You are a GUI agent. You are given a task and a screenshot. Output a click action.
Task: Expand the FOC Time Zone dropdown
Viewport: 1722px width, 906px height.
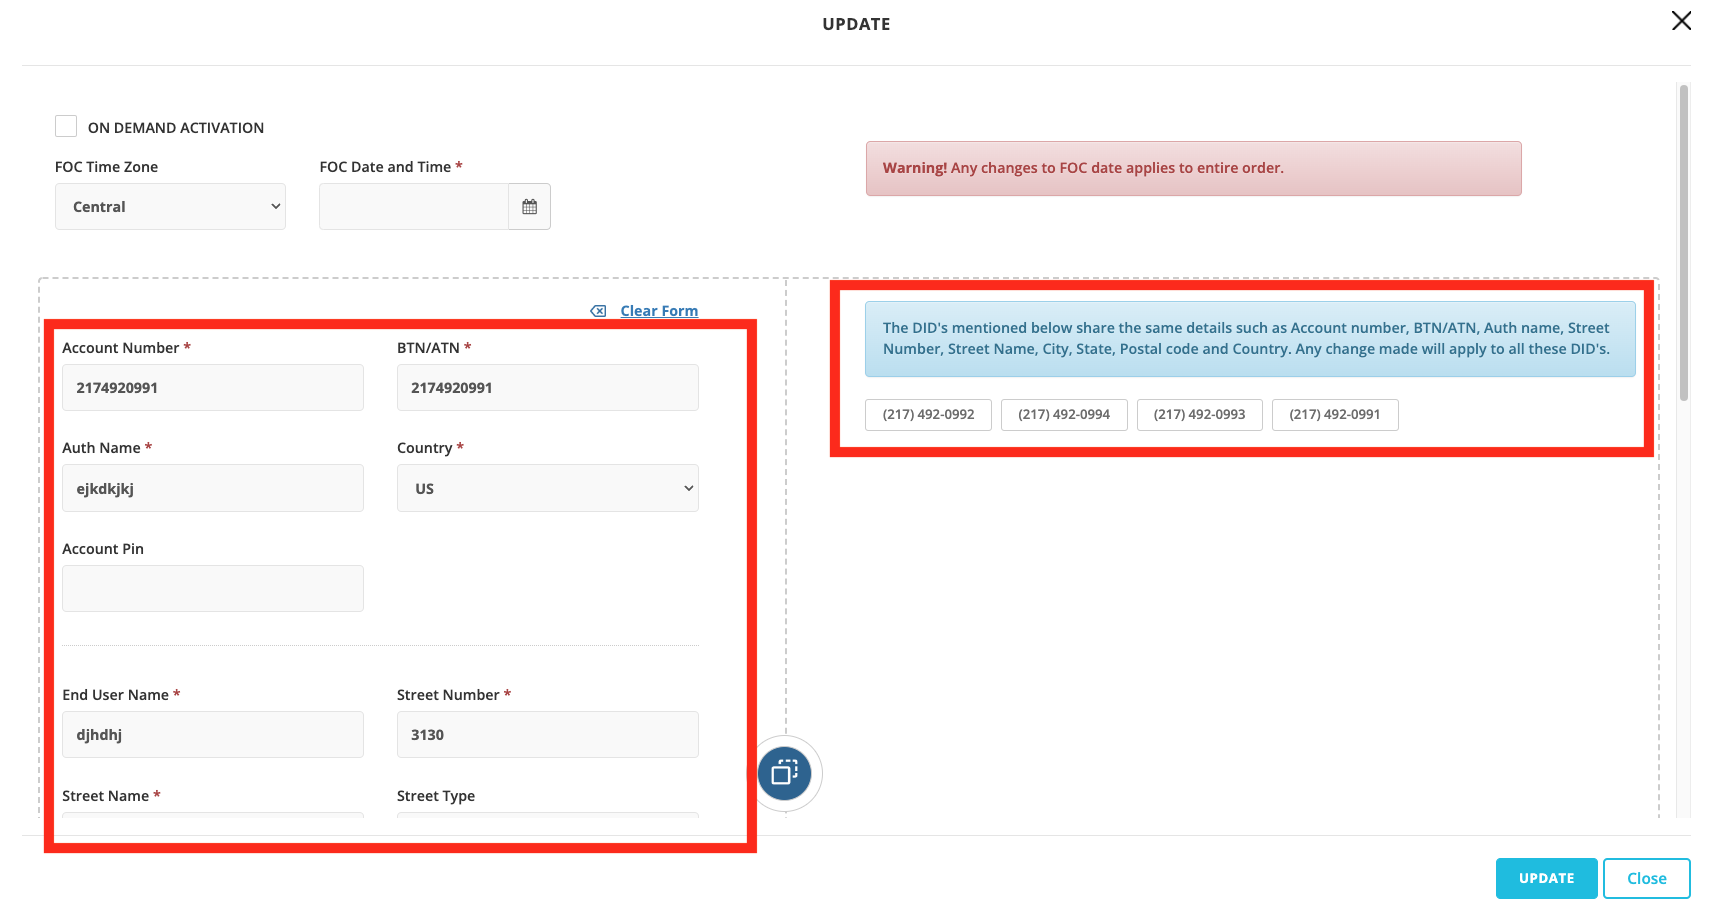point(170,207)
